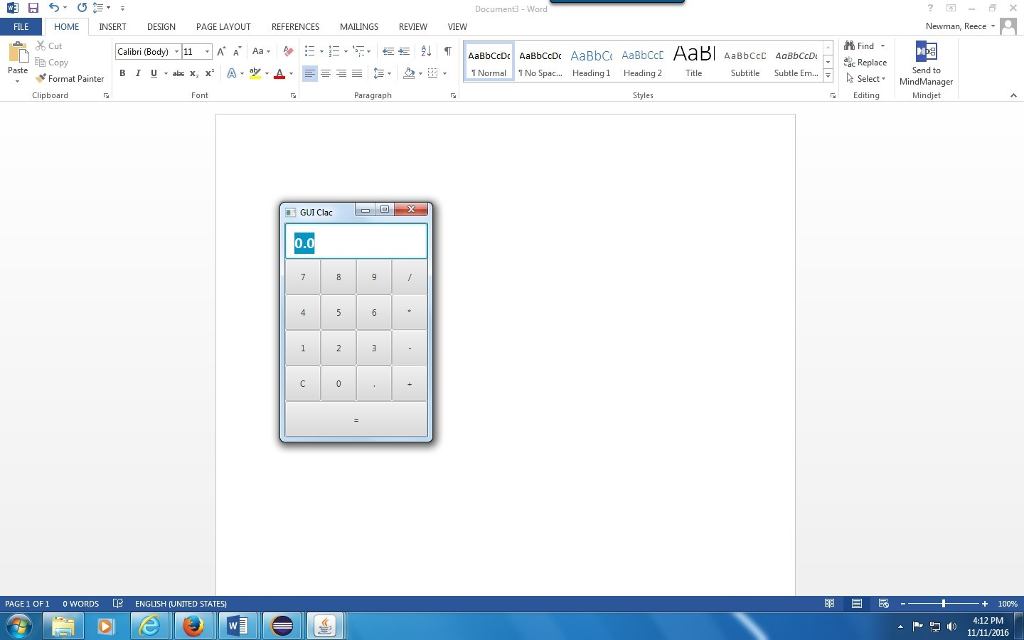This screenshot has width=1024, height=640.
Task: Click Replace in Editing group
Action: click(865, 62)
